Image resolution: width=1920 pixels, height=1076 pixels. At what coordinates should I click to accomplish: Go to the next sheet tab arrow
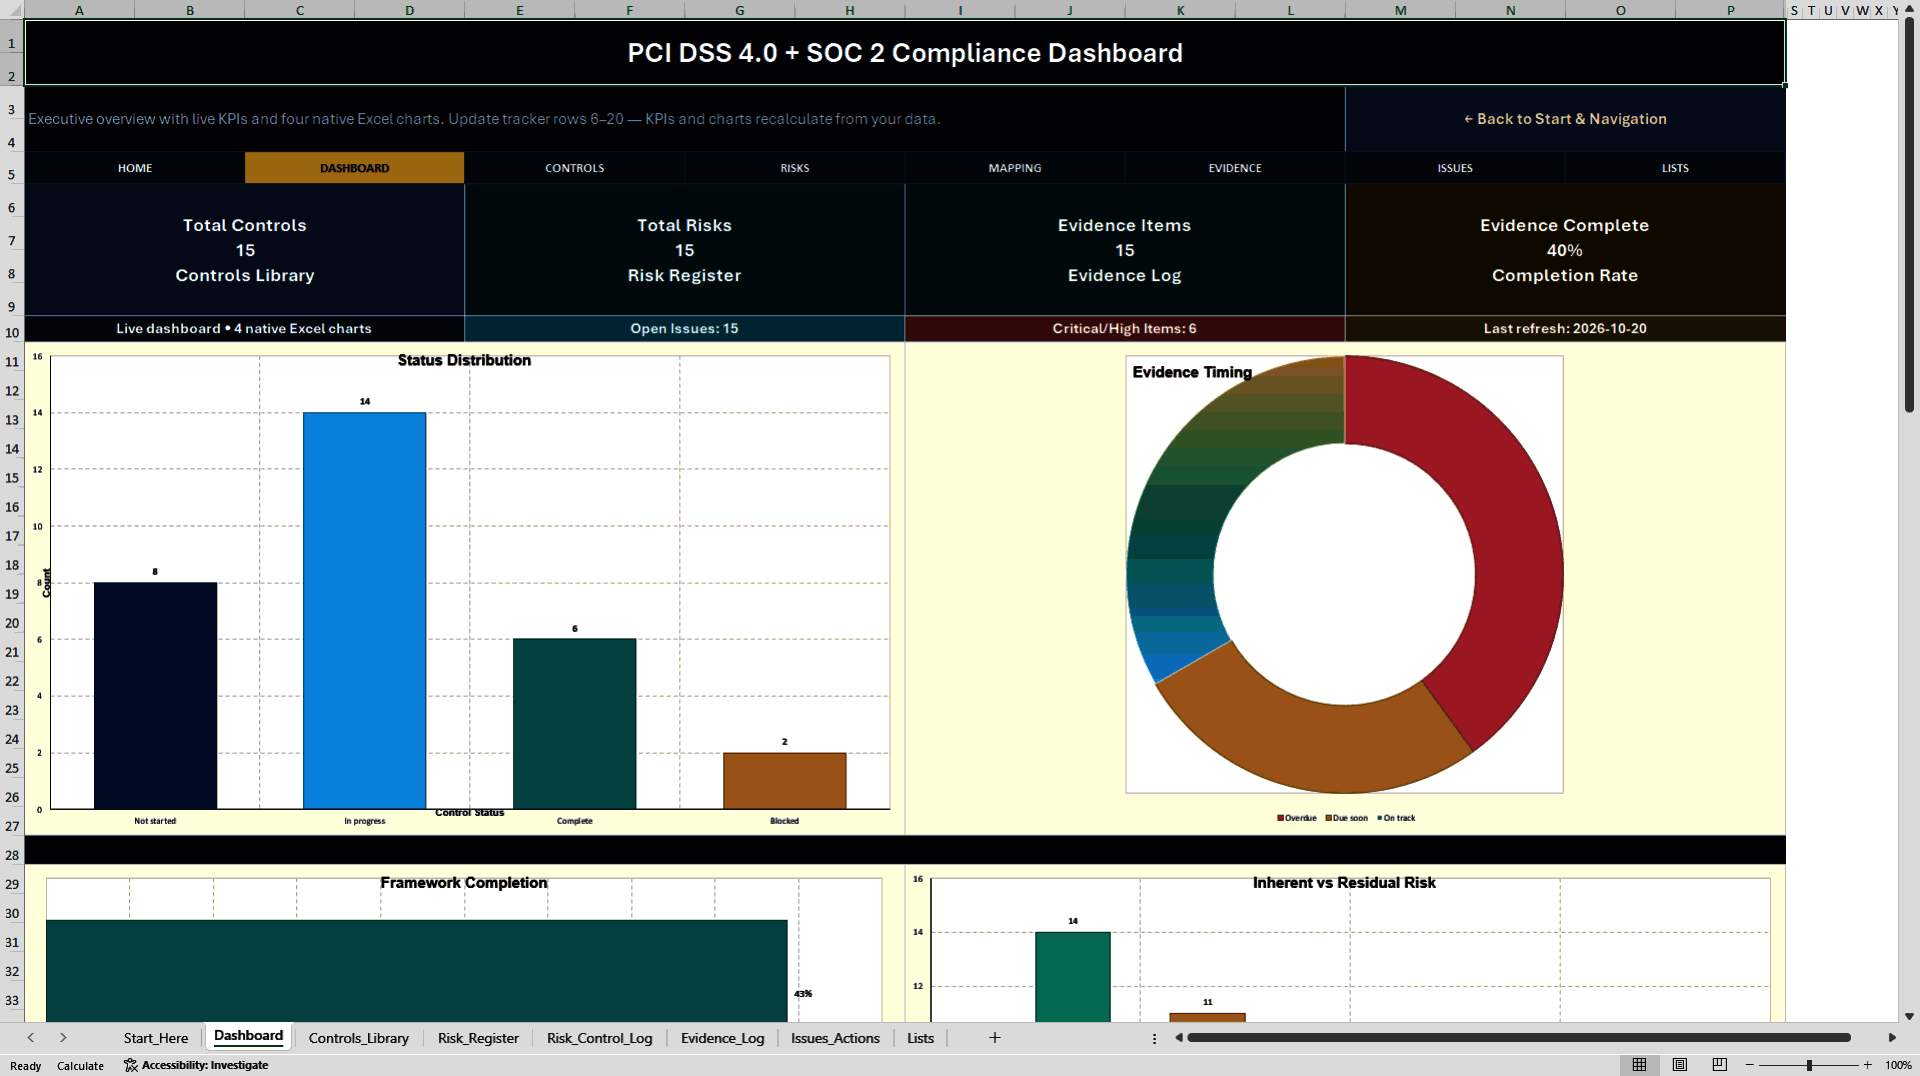pyautogui.click(x=63, y=1038)
